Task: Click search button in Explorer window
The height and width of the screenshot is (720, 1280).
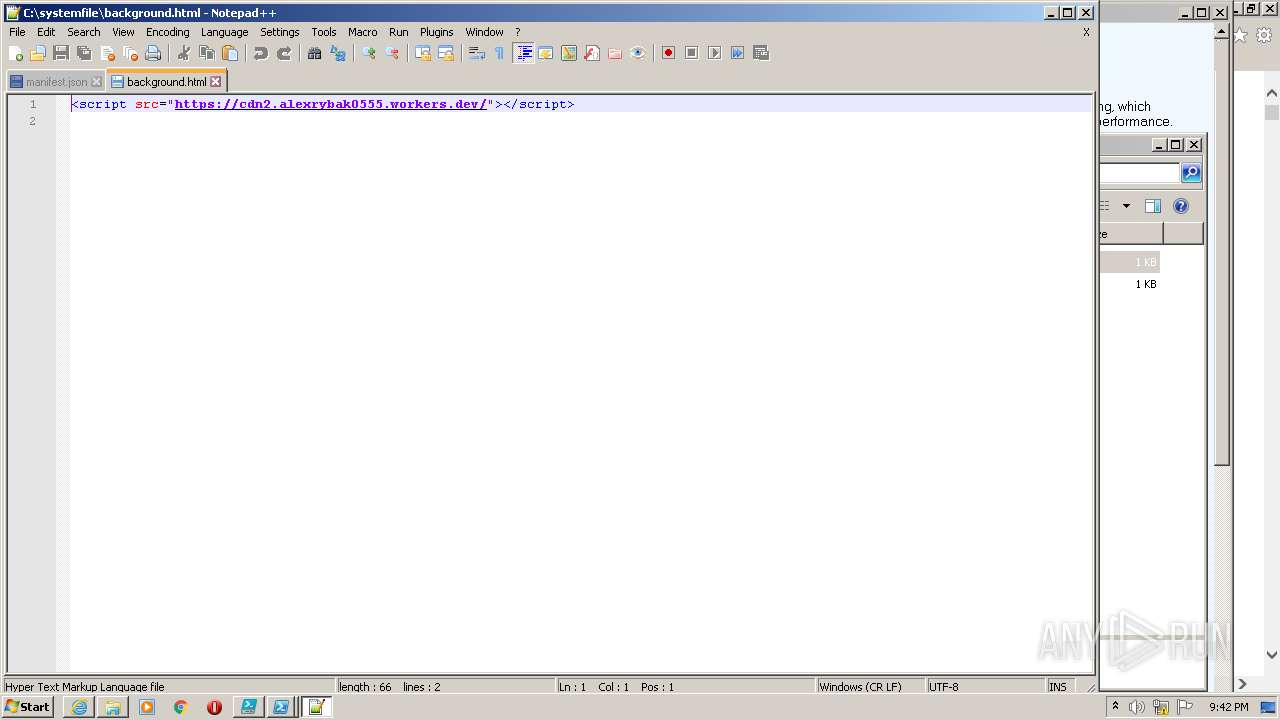Action: click(1191, 173)
